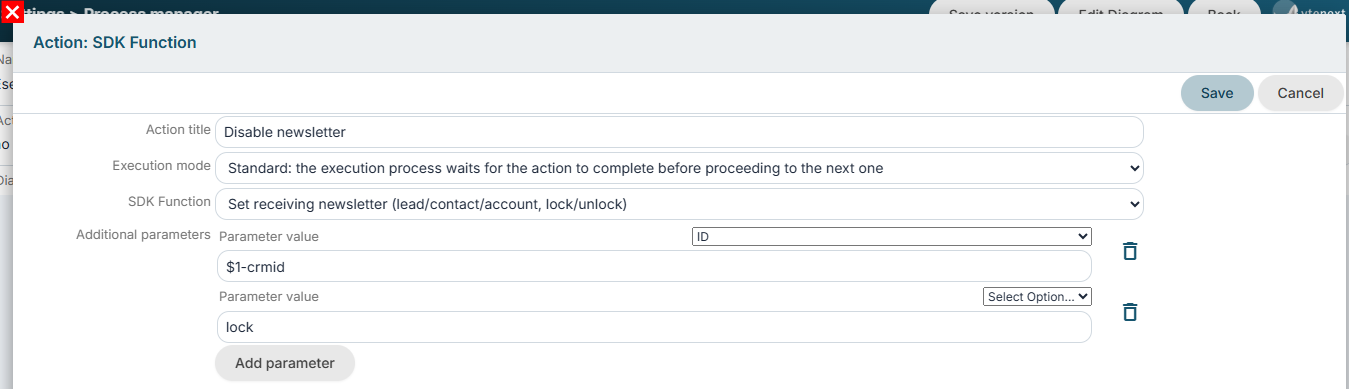The width and height of the screenshot is (1349, 389).
Task: Click into the lock parameter value field
Action: click(654, 327)
